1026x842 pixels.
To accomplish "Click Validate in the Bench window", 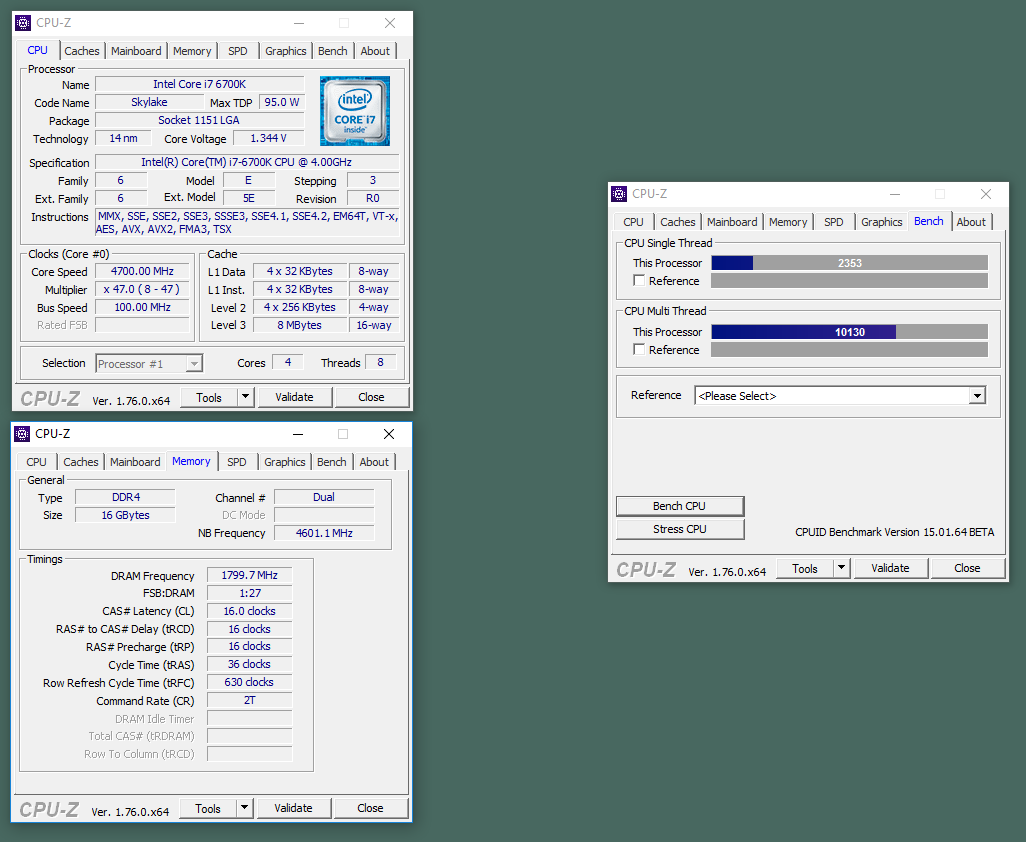I will [x=891, y=568].
